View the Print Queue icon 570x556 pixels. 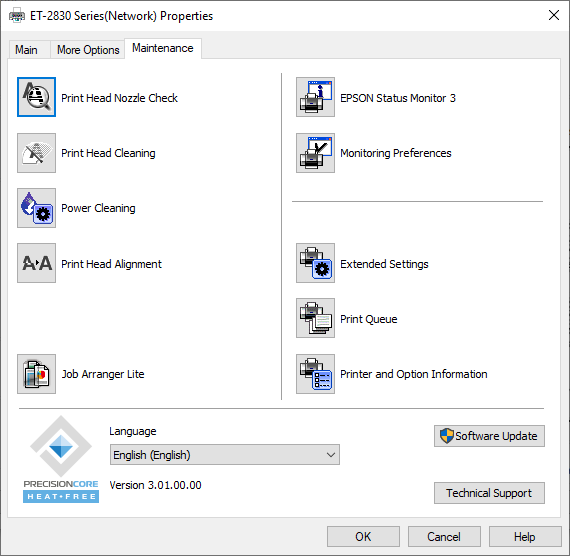[x=315, y=318]
